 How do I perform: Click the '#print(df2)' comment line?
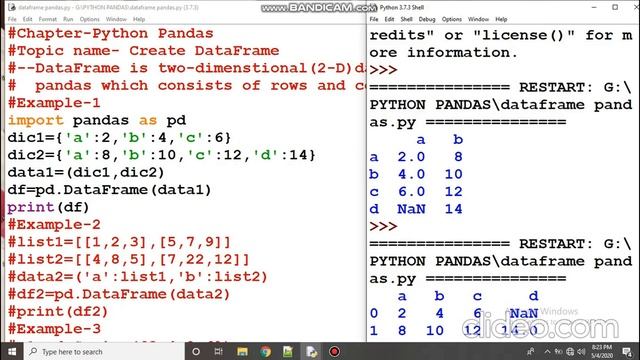coord(58,312)
